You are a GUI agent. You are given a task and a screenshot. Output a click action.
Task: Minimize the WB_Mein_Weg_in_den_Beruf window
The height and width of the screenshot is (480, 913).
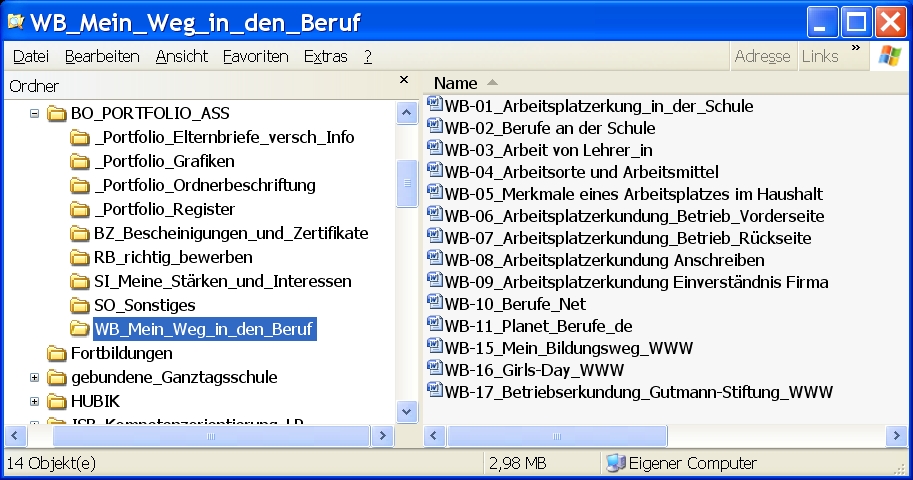click(822, 23)
